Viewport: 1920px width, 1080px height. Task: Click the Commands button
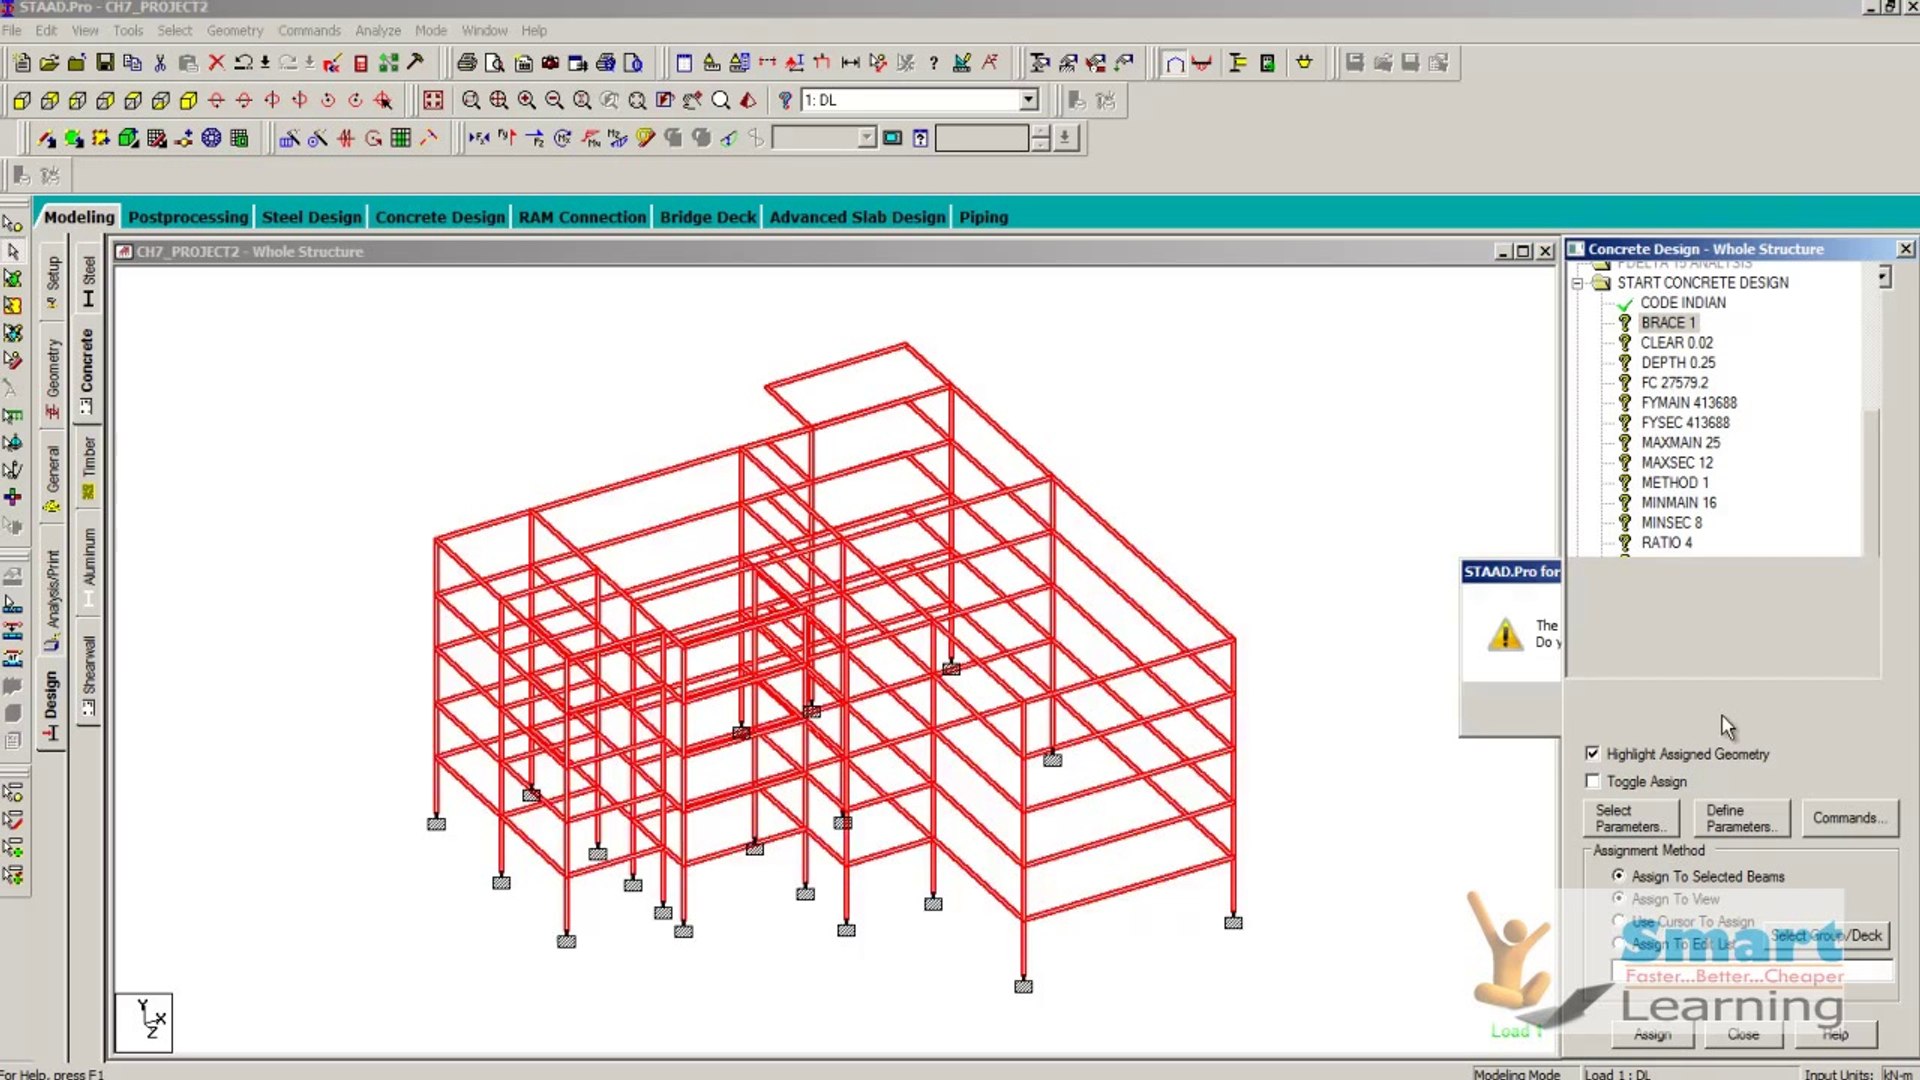[1849, 818]
